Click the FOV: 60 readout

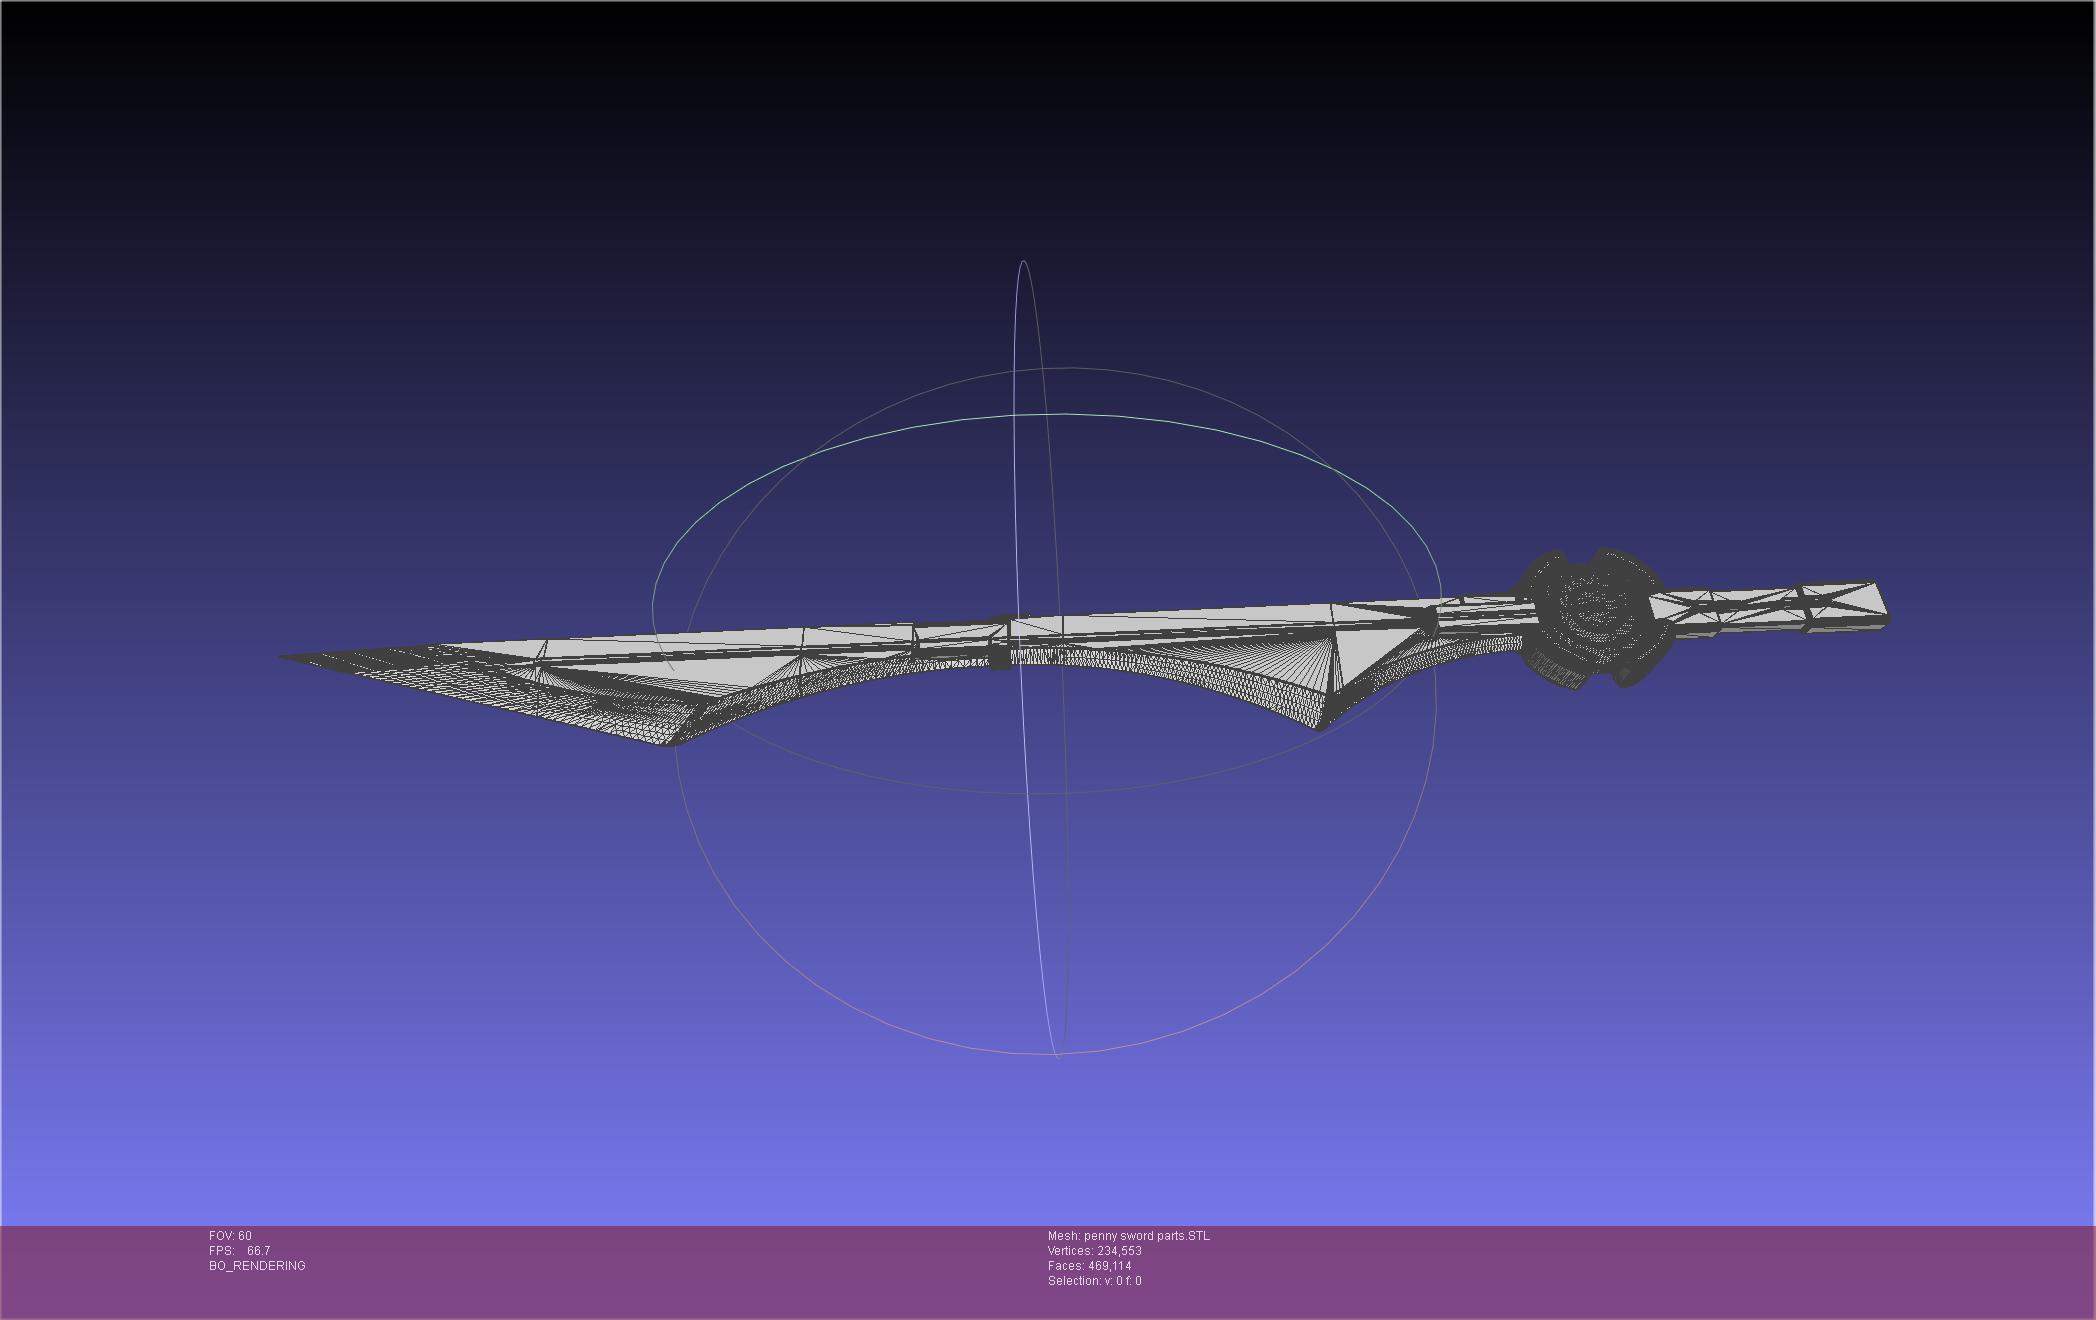(x=230, y=1236)
